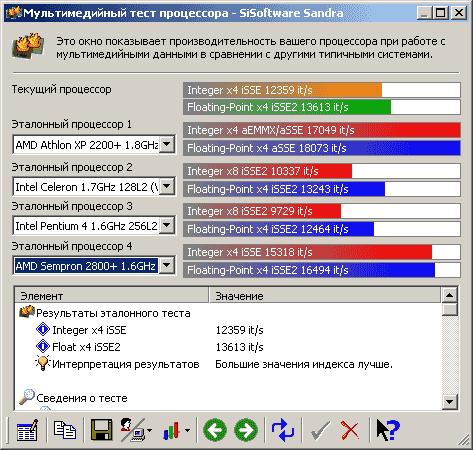Image resolution: width=473 pixels, height=450 pixels.
Task: Click the magnifier icon for Сведения о тесте
Action: tap(27, 397)
